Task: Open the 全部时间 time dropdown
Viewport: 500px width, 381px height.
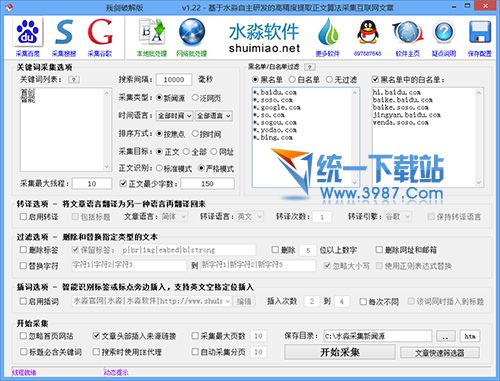Action: pos(175,116)
